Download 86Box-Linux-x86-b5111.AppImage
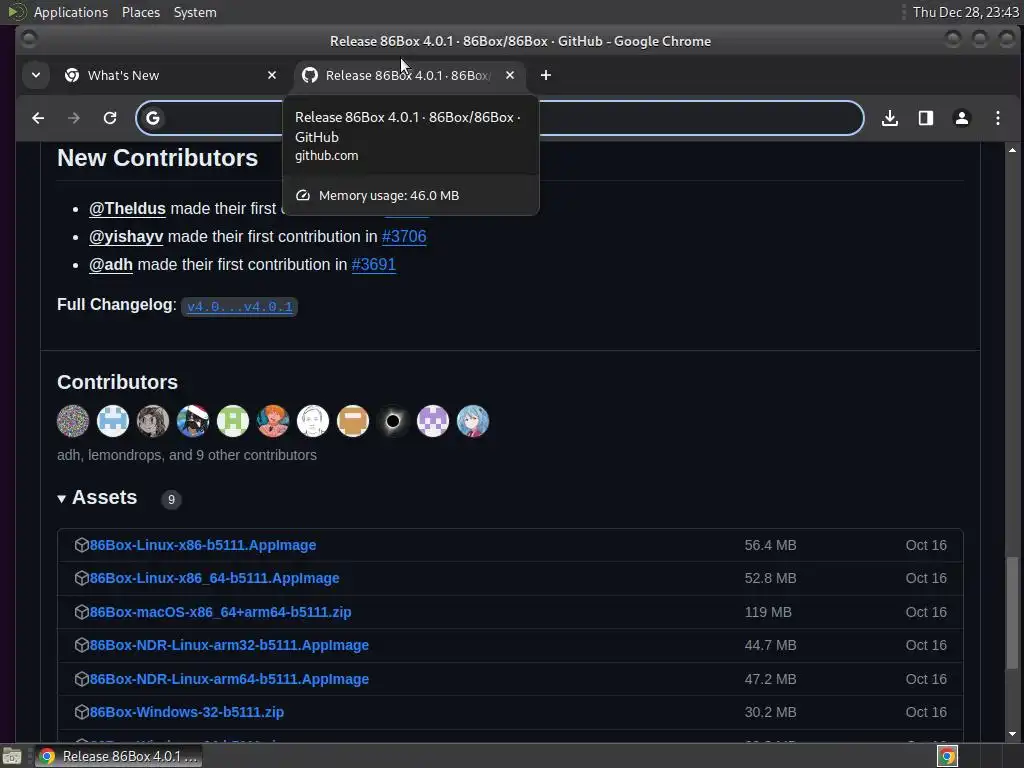The image size is (1024, 768). click(202, 545)
